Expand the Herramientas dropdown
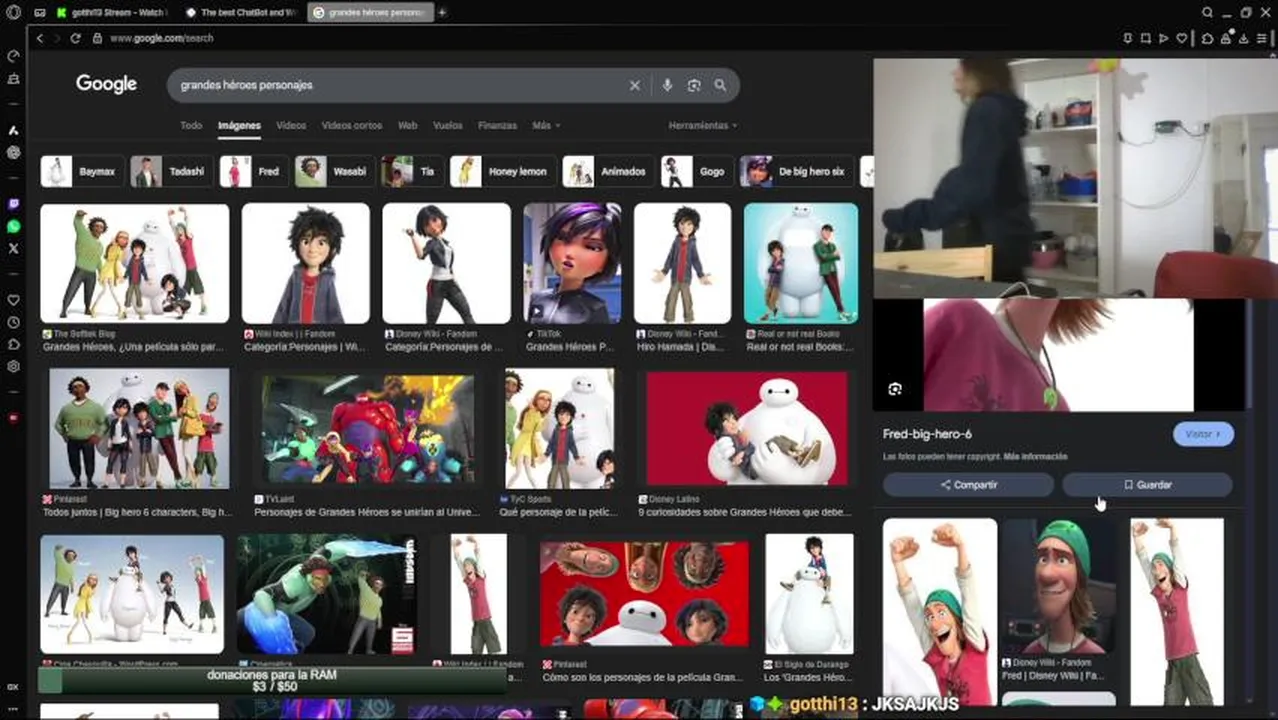The image size is (1278, 720). [703, 126]
